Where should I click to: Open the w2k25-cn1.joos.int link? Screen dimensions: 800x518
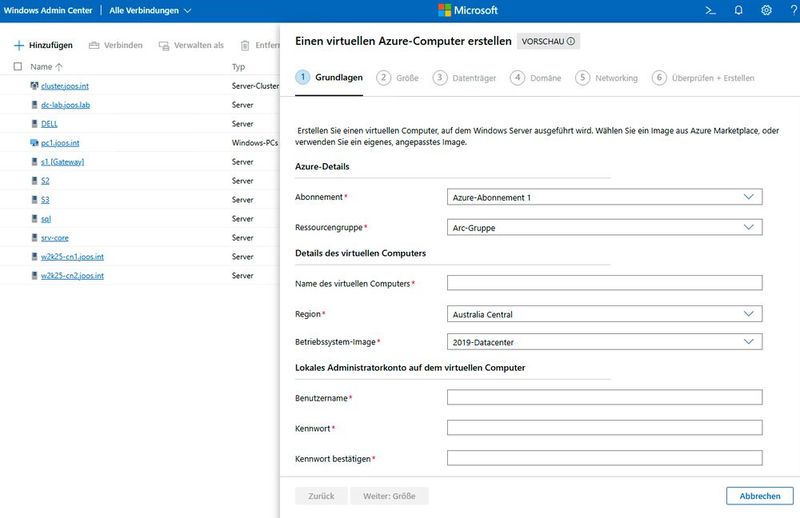pyautogui.click(x=72, y=256)
